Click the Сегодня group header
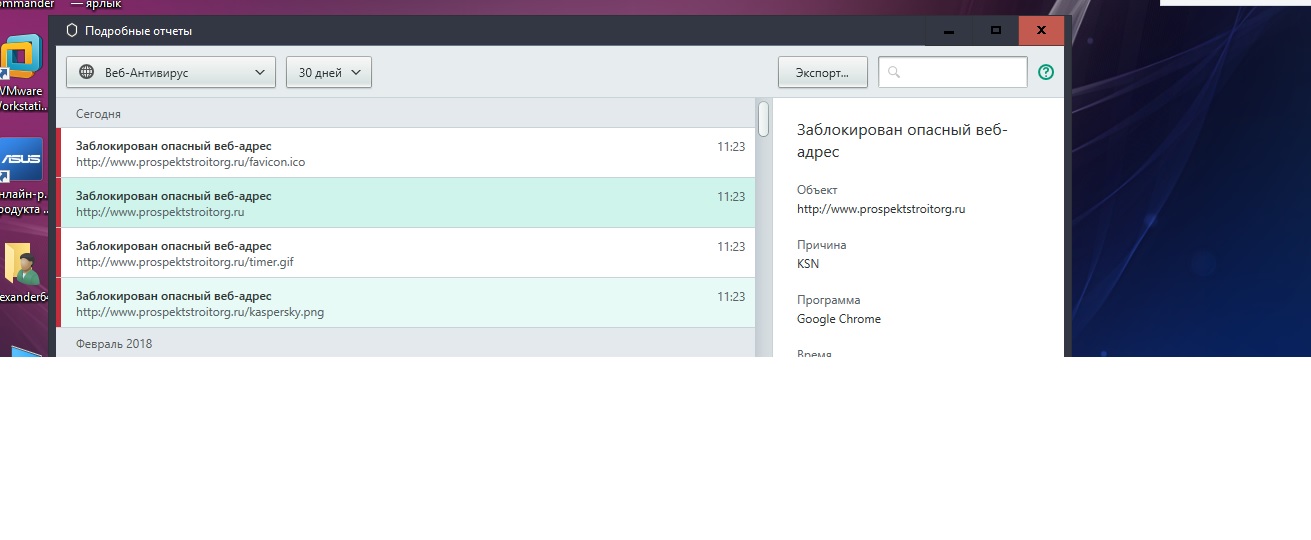1311x540 pixels. (406, 113)
